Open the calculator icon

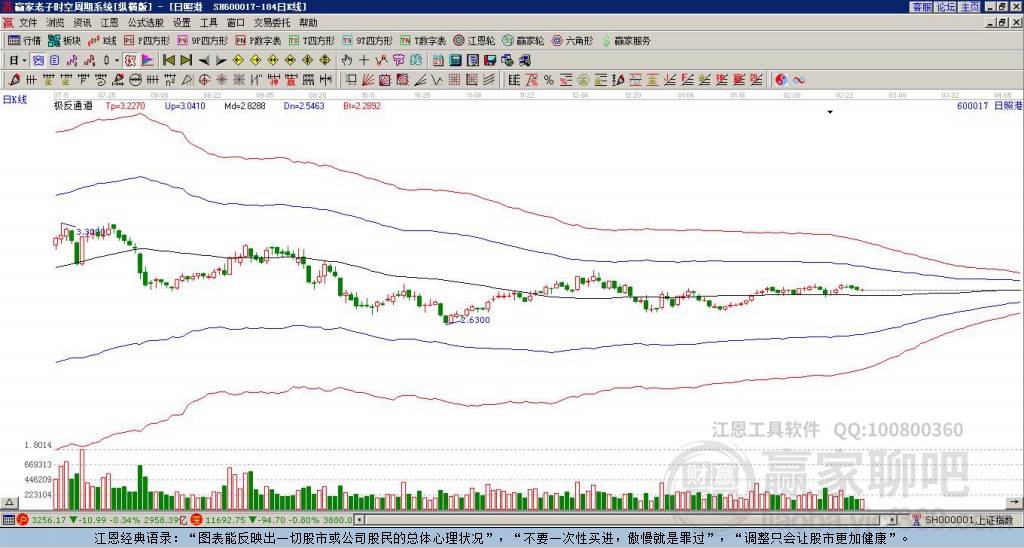455,61
